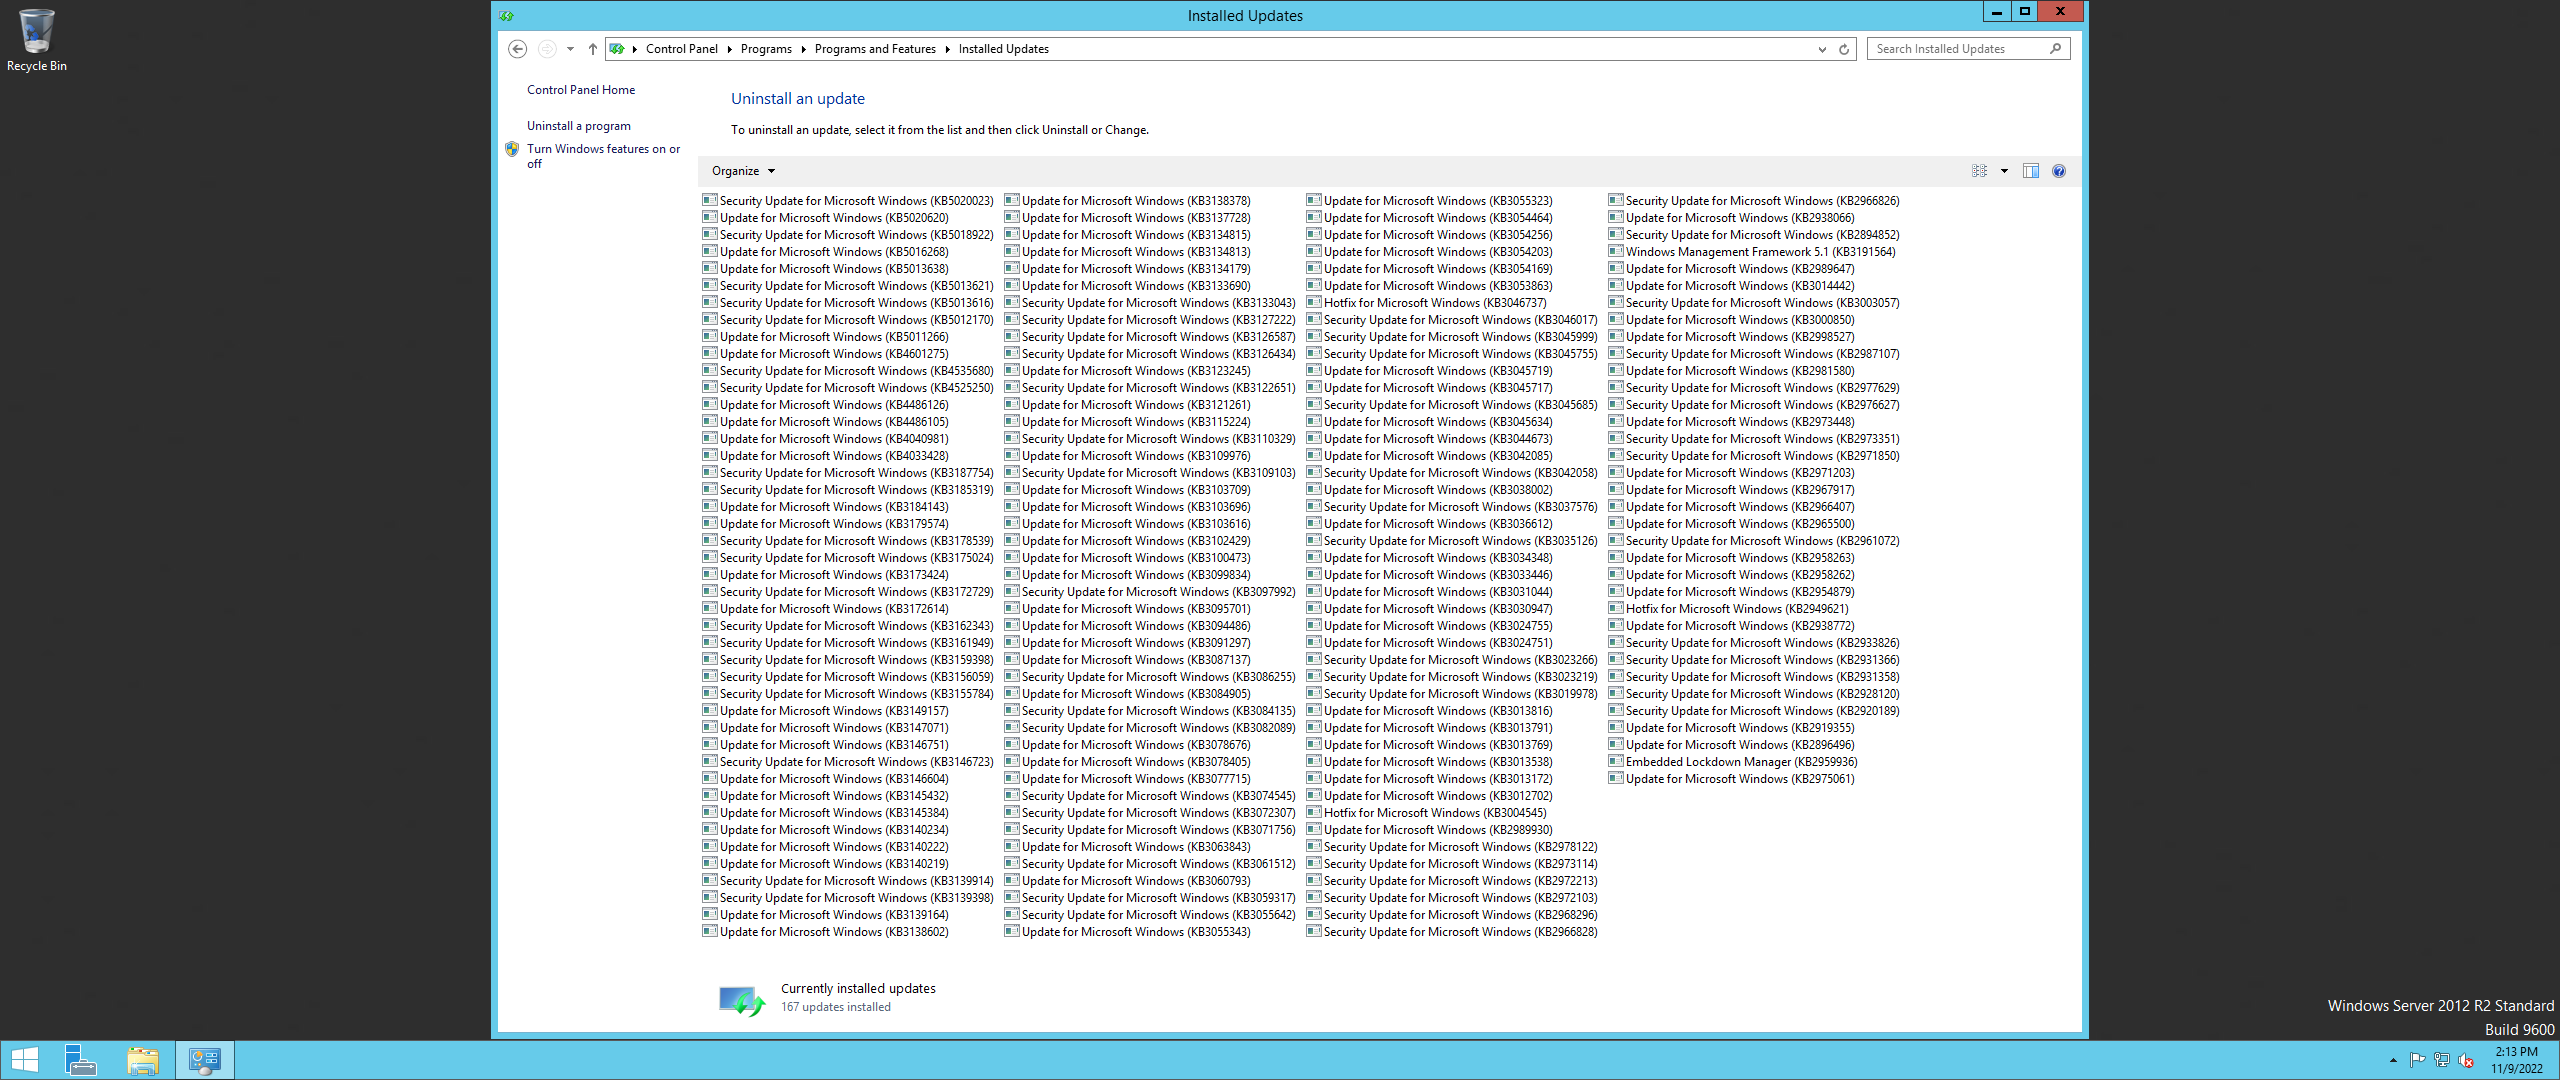Click the icon of Embedded Lockdown Manager entry
The image size is (2560, 1080).
tap(1616, 761)
